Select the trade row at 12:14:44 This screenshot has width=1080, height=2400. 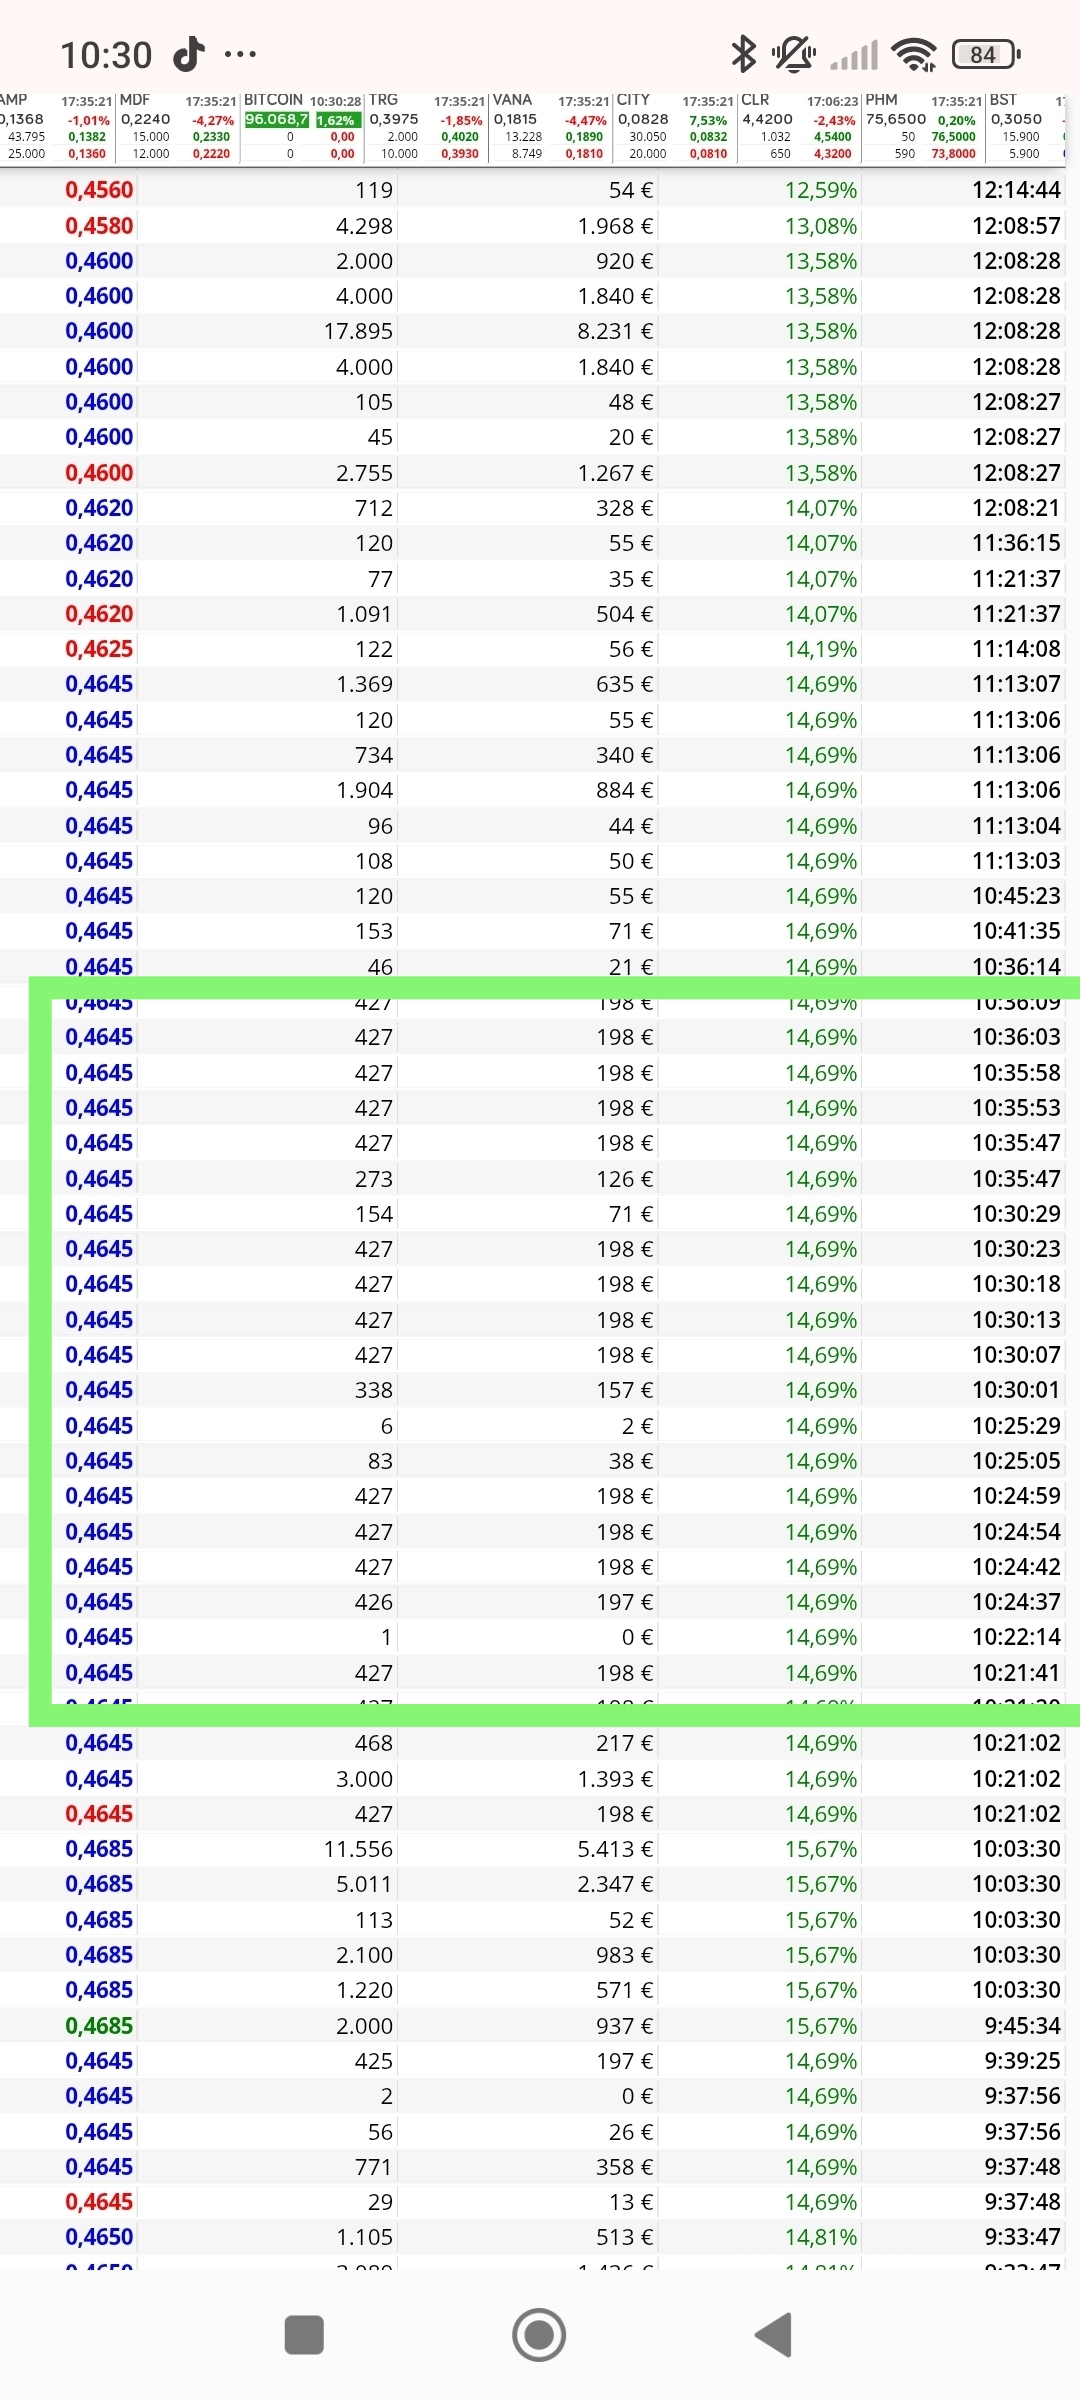(x=540, y=190)
